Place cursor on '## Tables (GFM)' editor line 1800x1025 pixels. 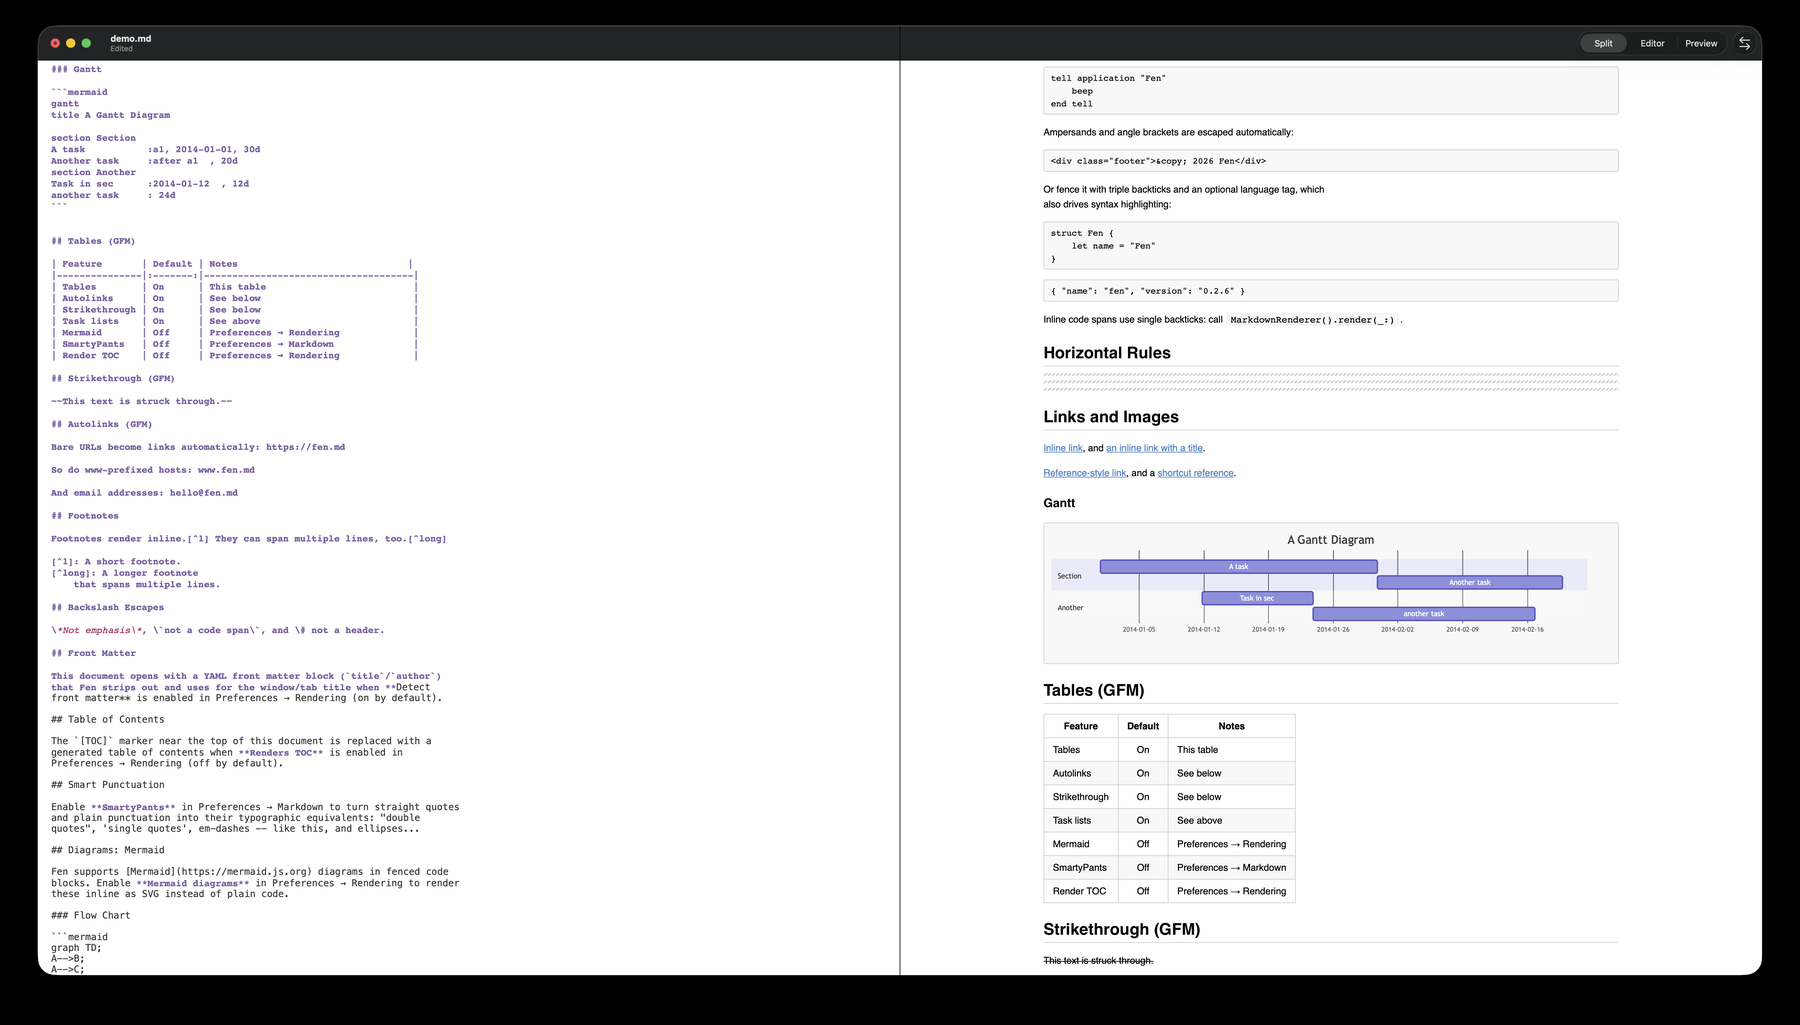93,241
